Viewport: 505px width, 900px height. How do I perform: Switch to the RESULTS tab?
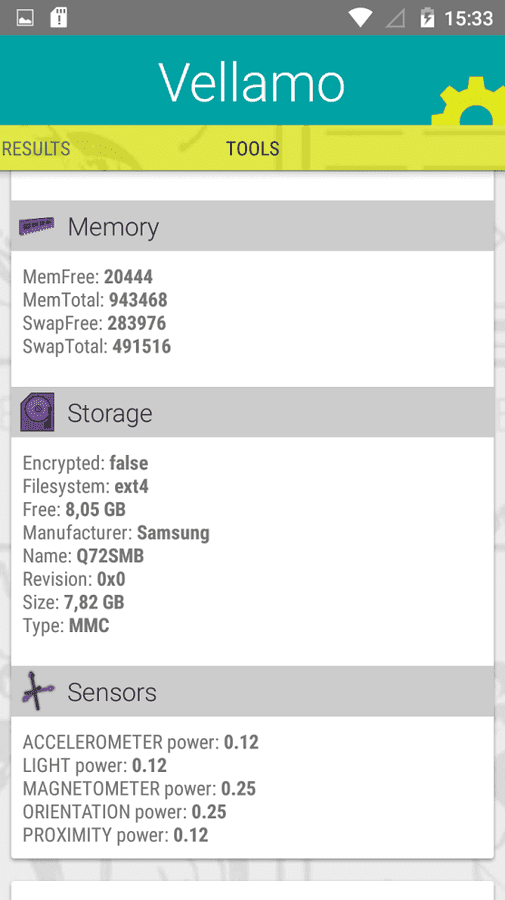click(36, 149)
